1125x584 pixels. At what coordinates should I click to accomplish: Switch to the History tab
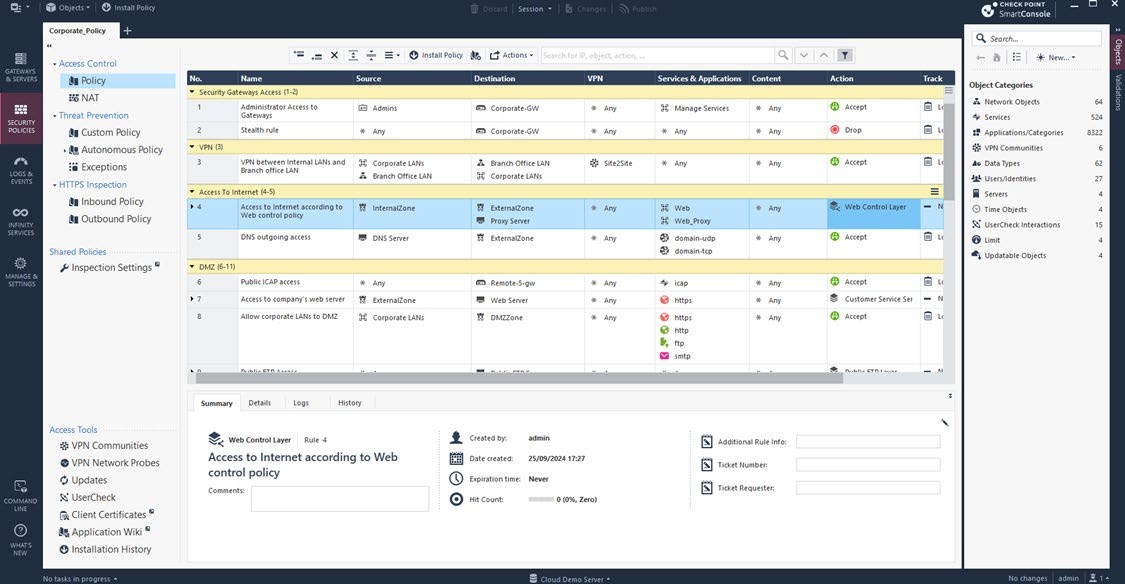pyautogui.click(x=349, y=403)
